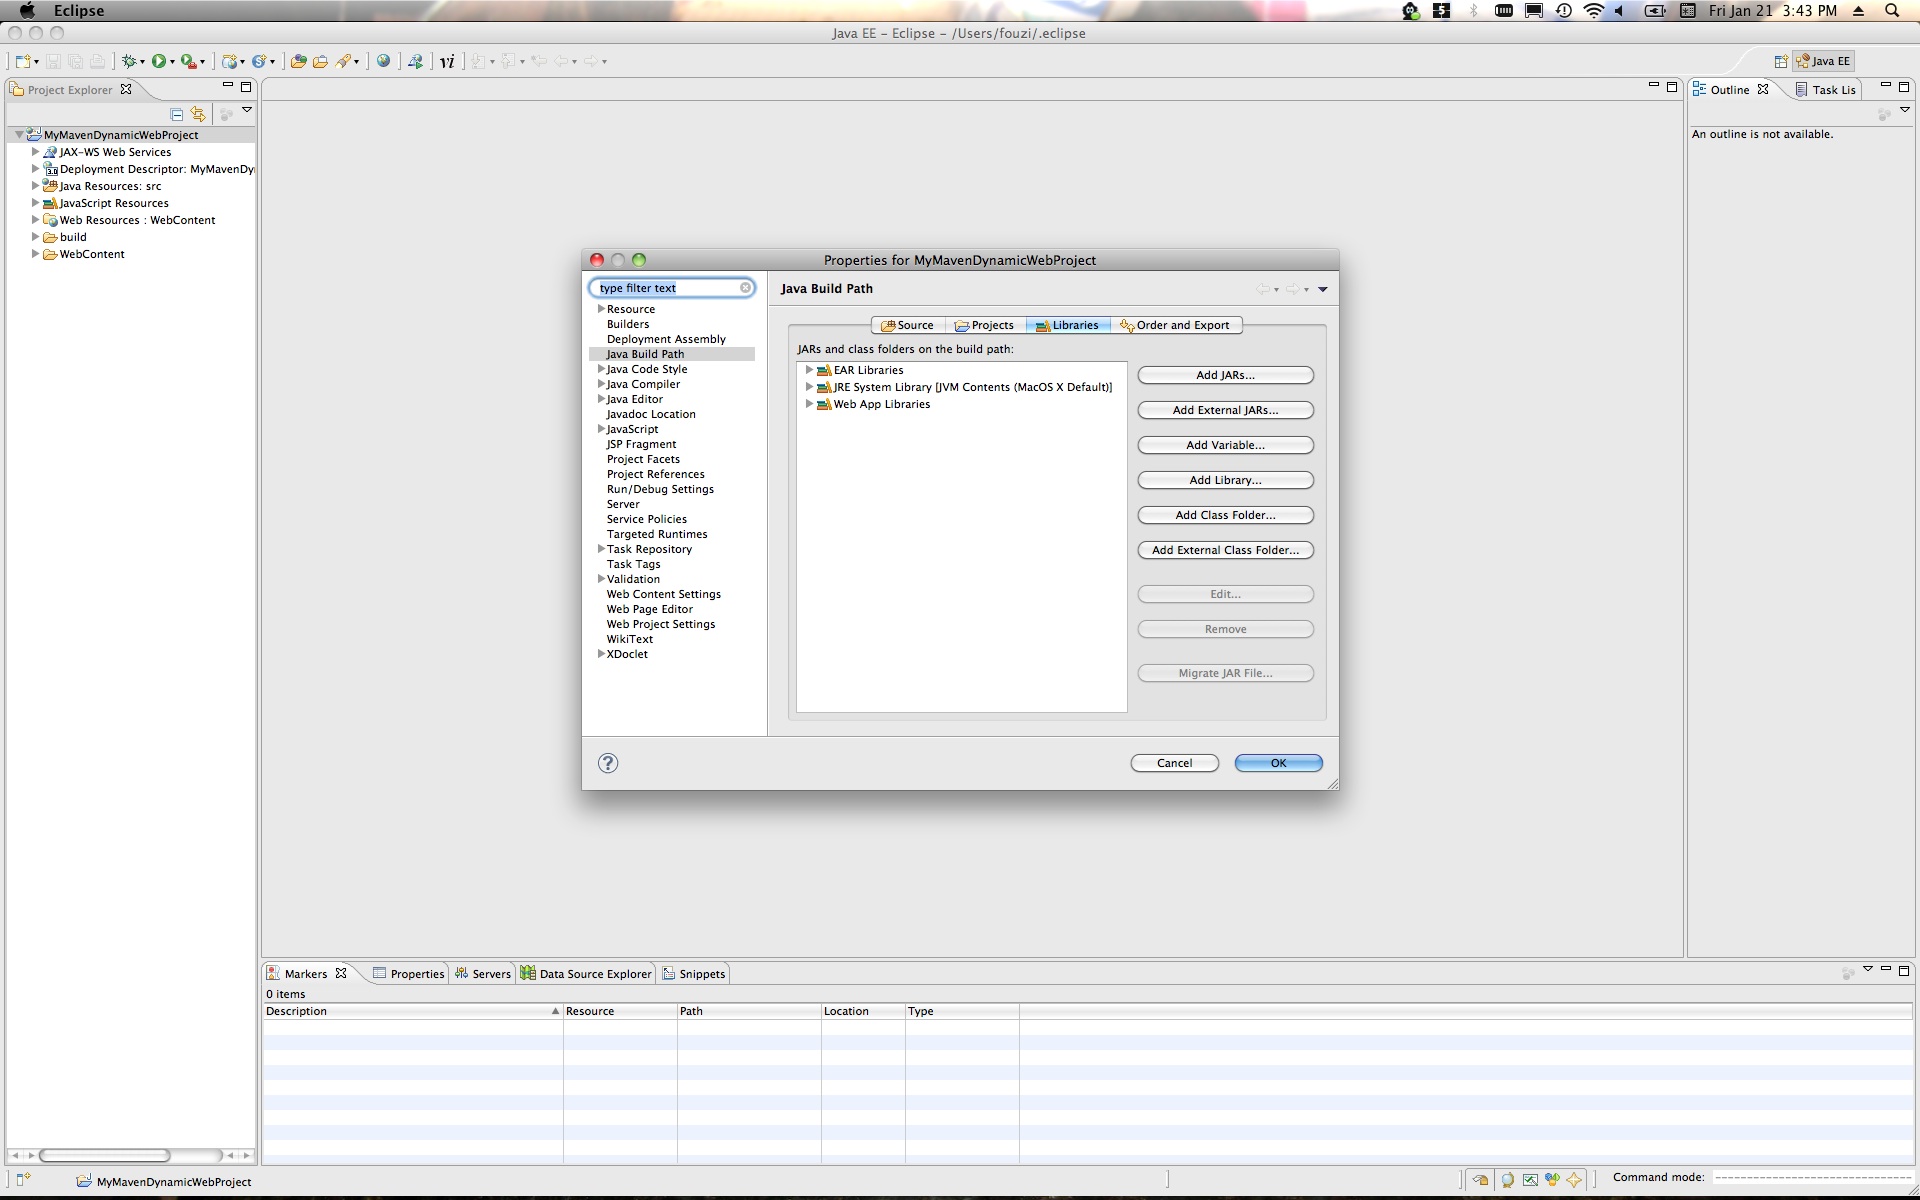1920x1200 pixels.
Task: Click Add External JARs... button
Action: click(1225, 410)
